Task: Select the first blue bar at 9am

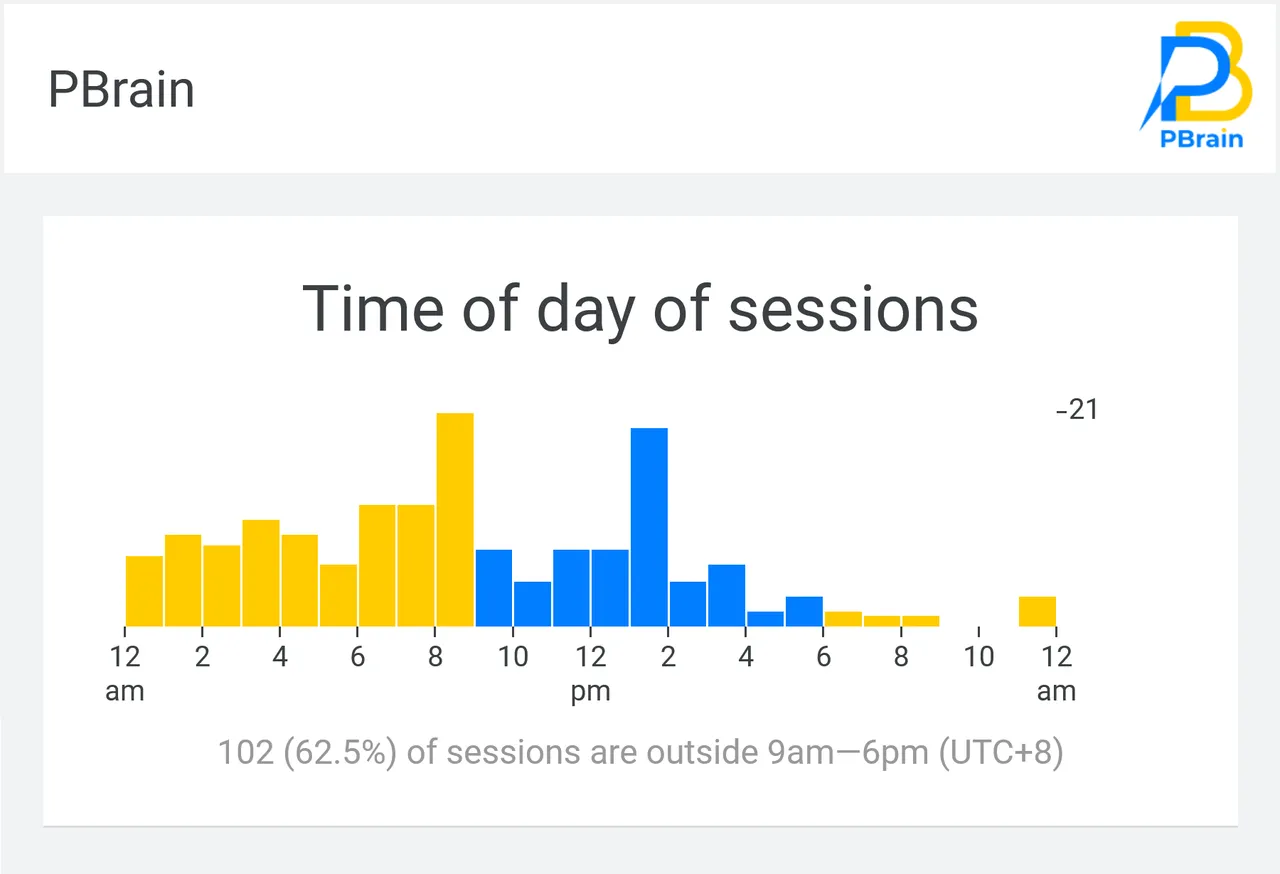Action: 494,588
